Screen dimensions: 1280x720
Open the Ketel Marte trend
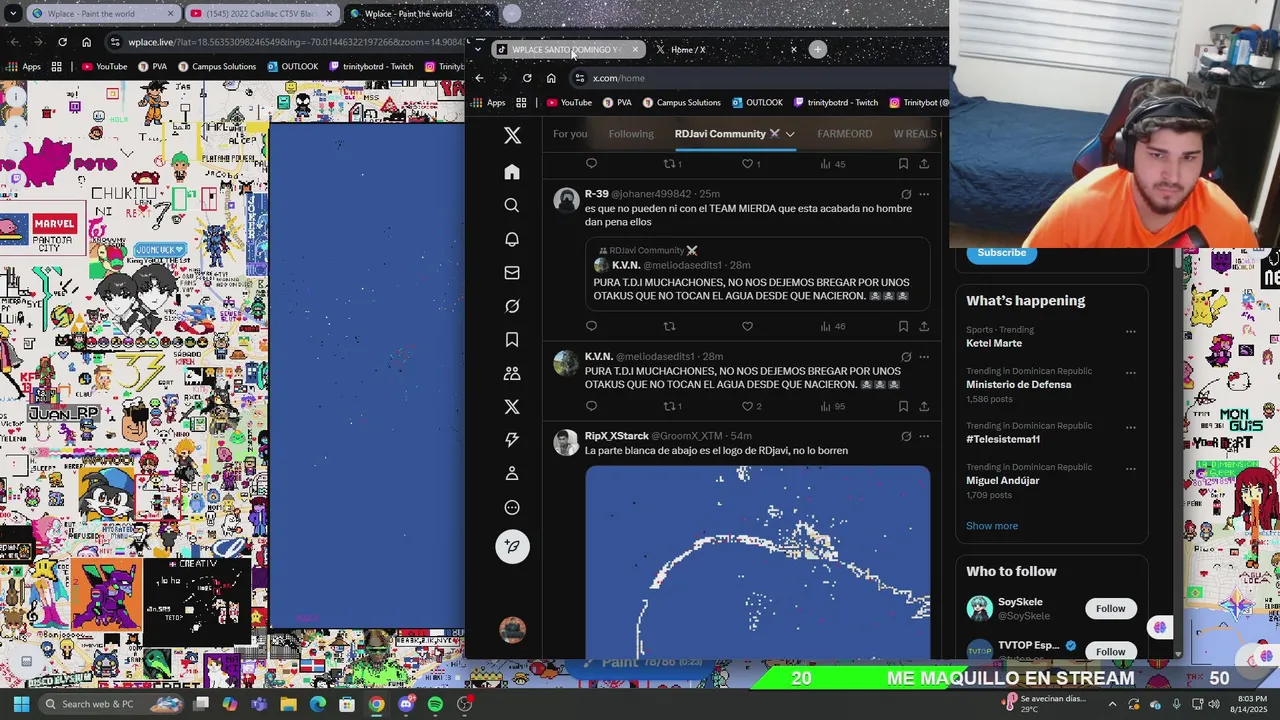coord(994,343)
